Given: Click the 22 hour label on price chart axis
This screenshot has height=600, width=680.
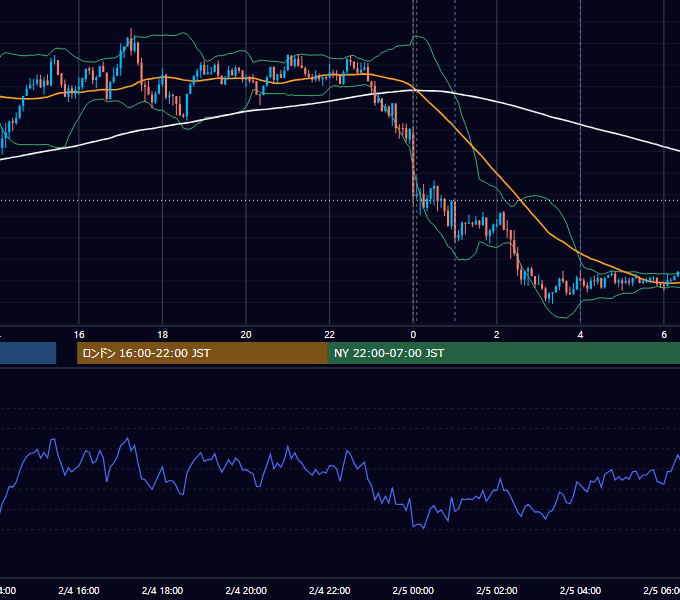Looking at the screenshot, I should tap(330, 335).
